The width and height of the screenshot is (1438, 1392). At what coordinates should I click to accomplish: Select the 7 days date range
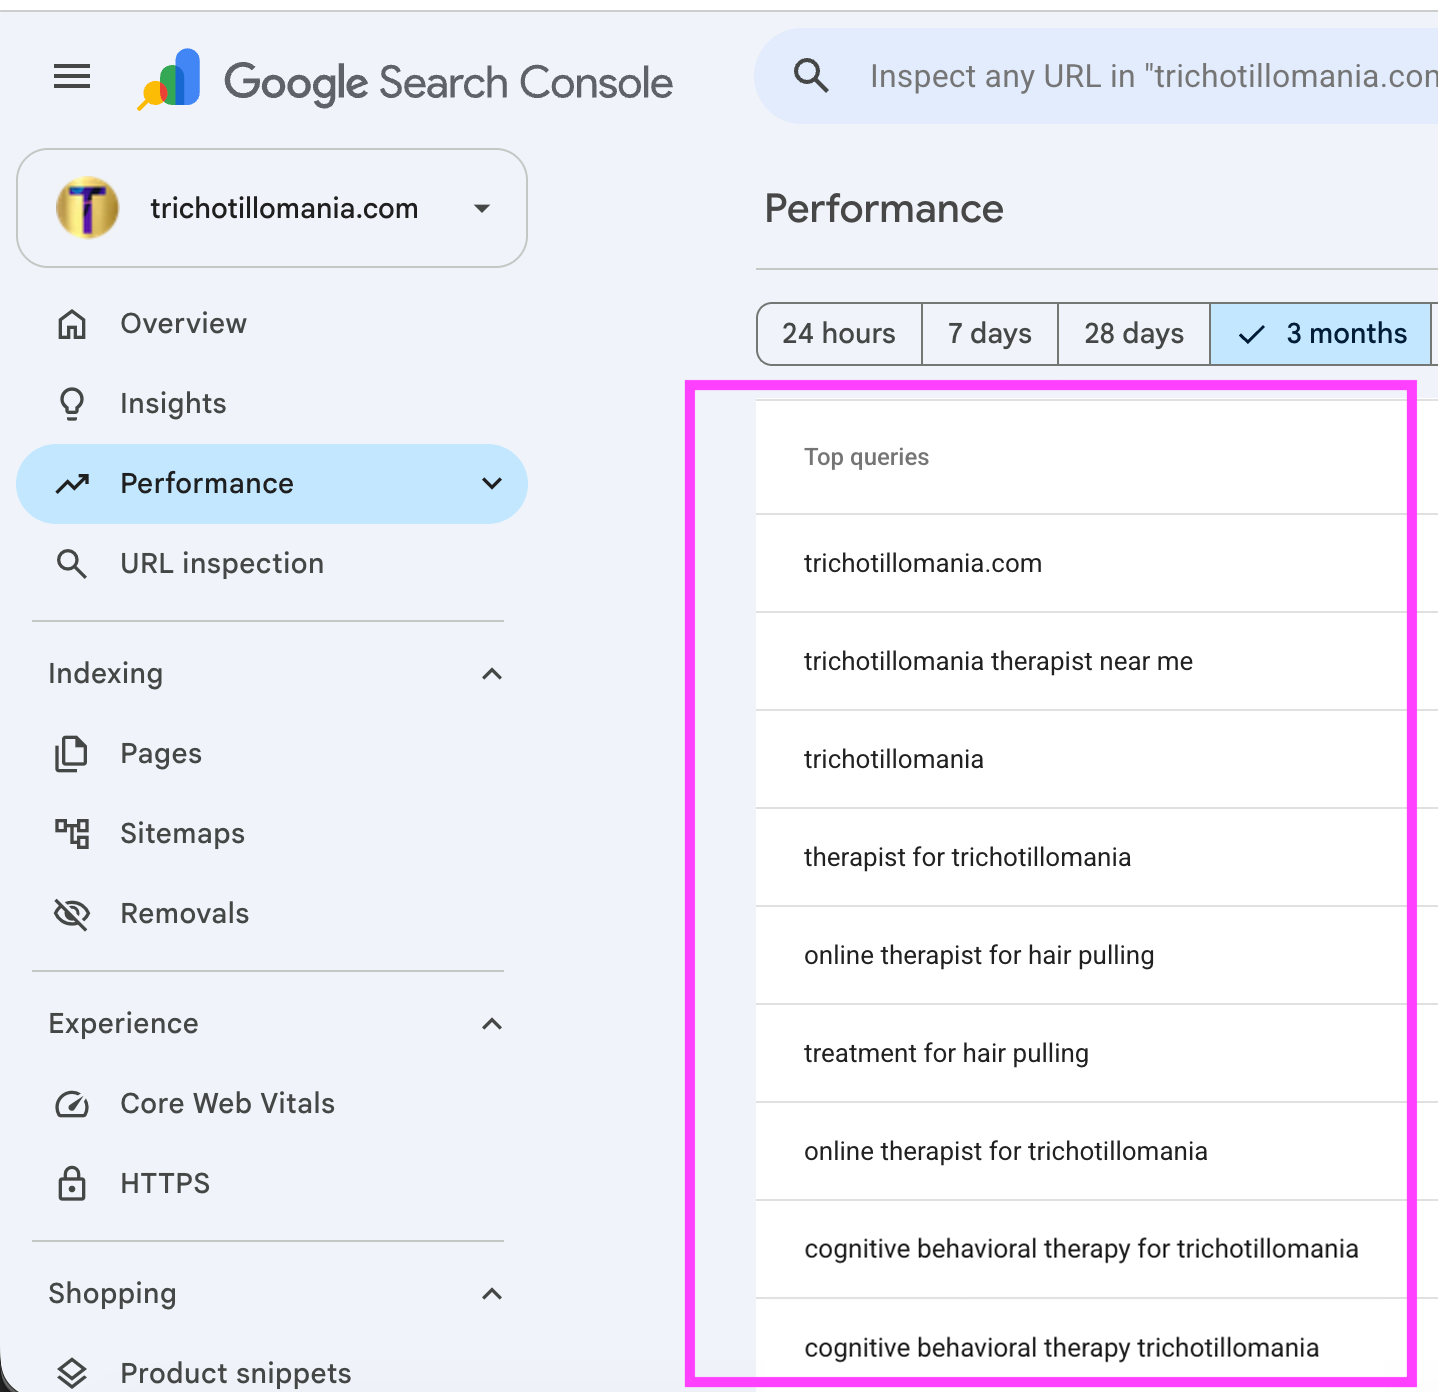pyautogui.click(x=990, y=334)
